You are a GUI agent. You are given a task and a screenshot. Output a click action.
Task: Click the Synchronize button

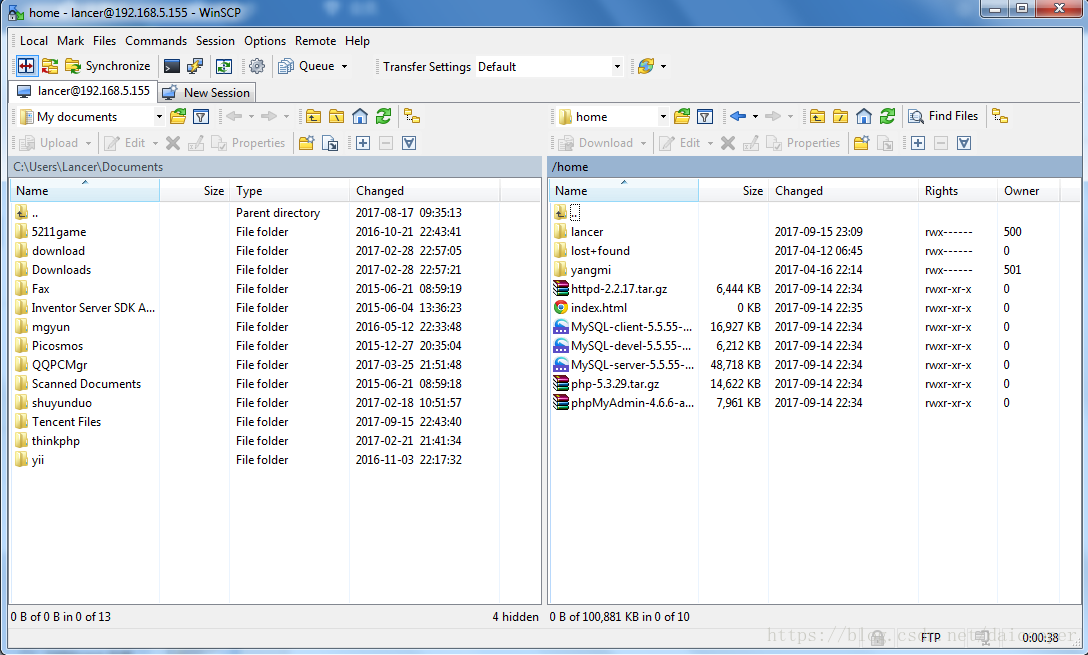[x=108, y=66]
